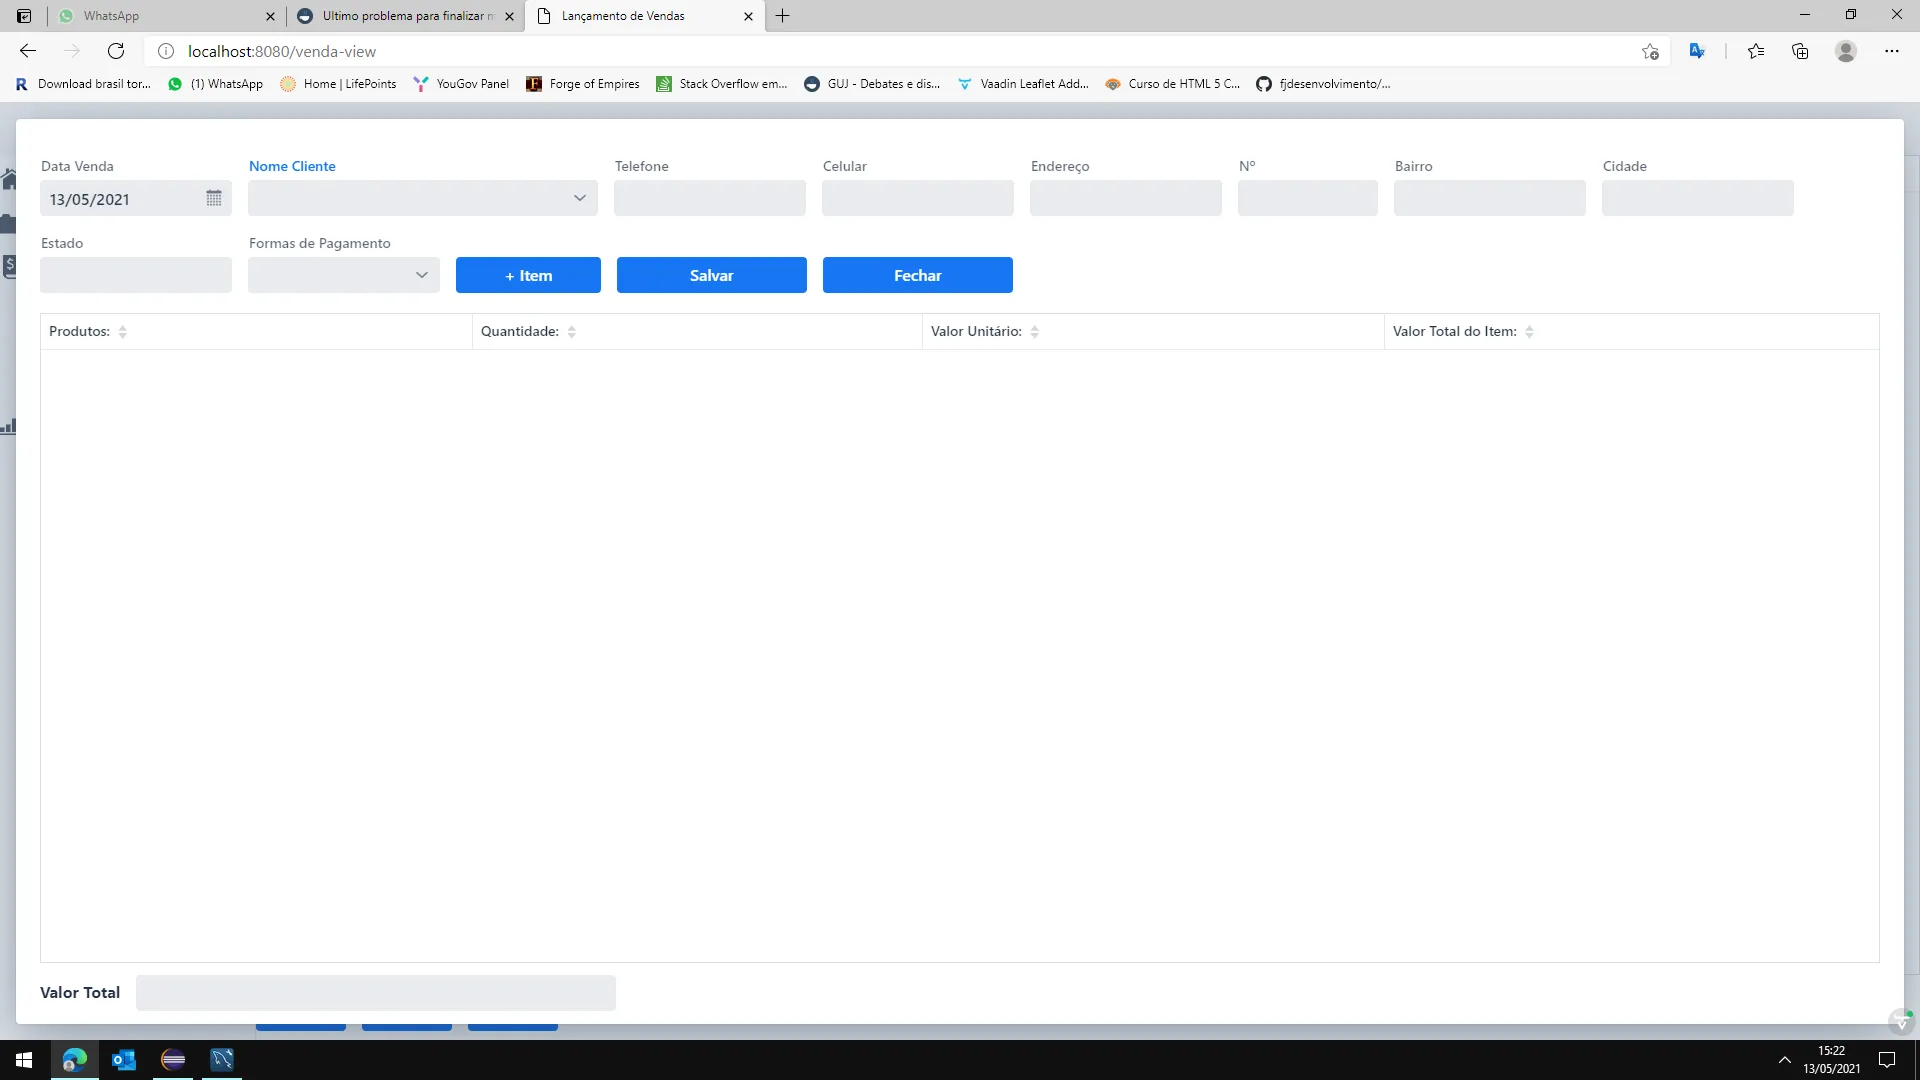The width and height of the screenshot is (1920, 1080).
Task: Expand the Formas de Pagamento dropdown
Action: point(421,275)
